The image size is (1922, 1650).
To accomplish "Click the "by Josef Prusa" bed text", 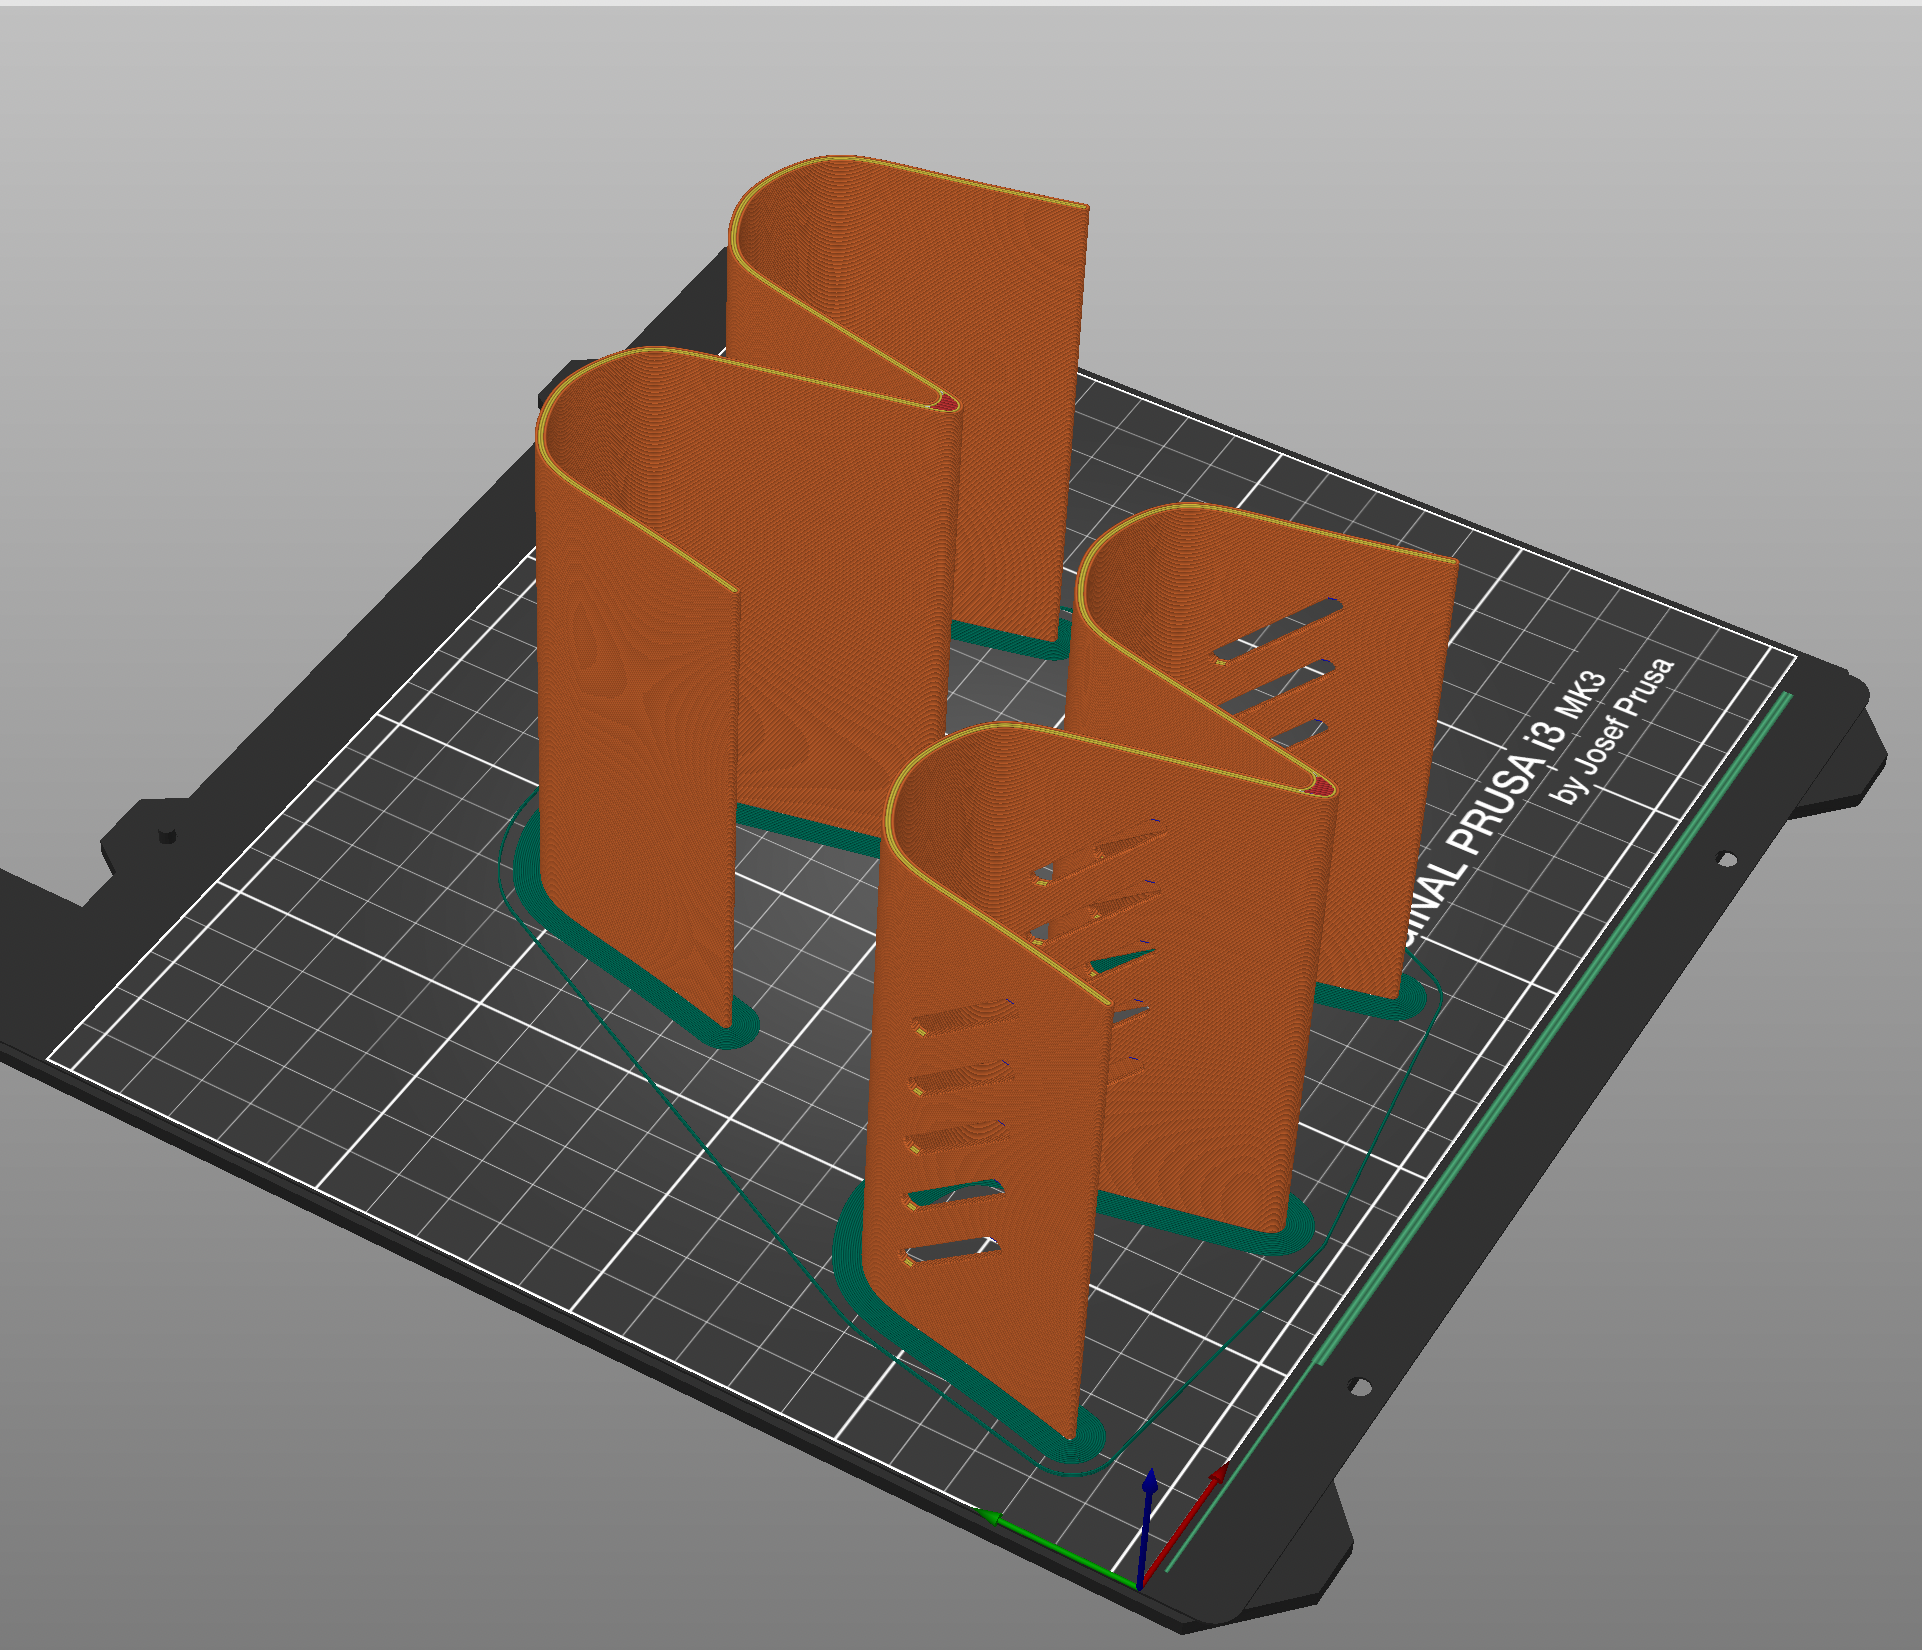I will click(1612, 730).
